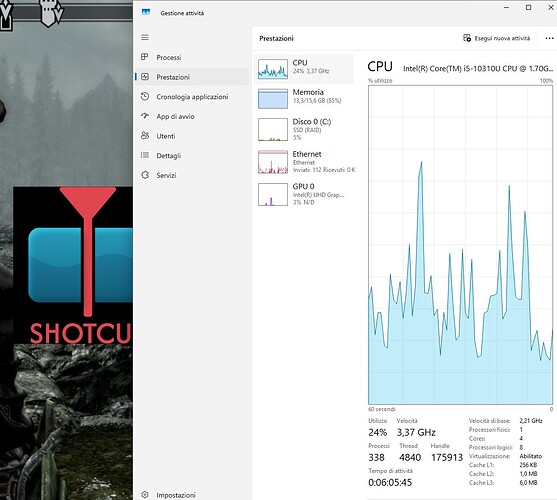Switch to the Utenti page
The height and width of the screenshot is (500, 557).
point(192,136)
